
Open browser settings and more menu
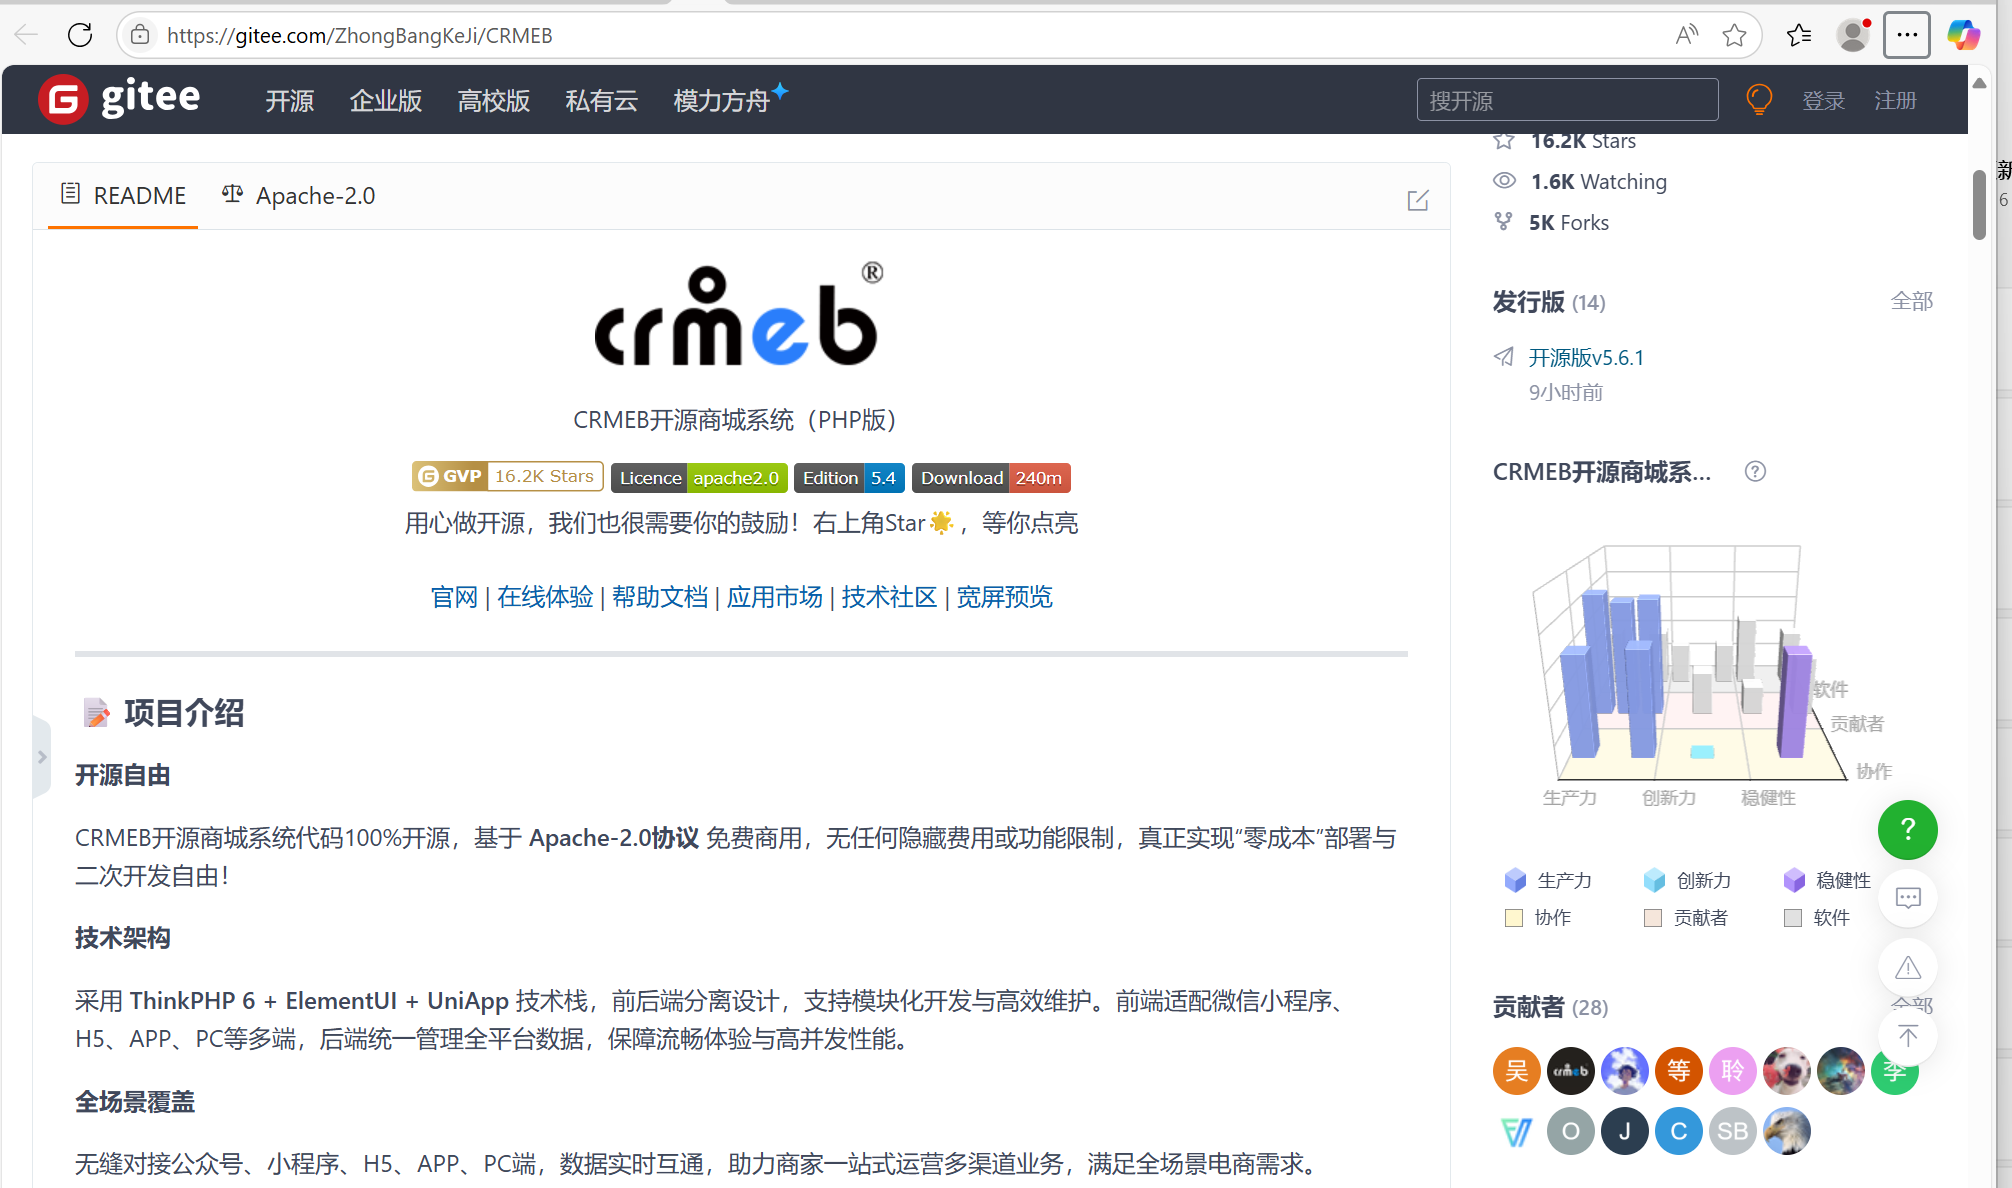(1906, 35)
